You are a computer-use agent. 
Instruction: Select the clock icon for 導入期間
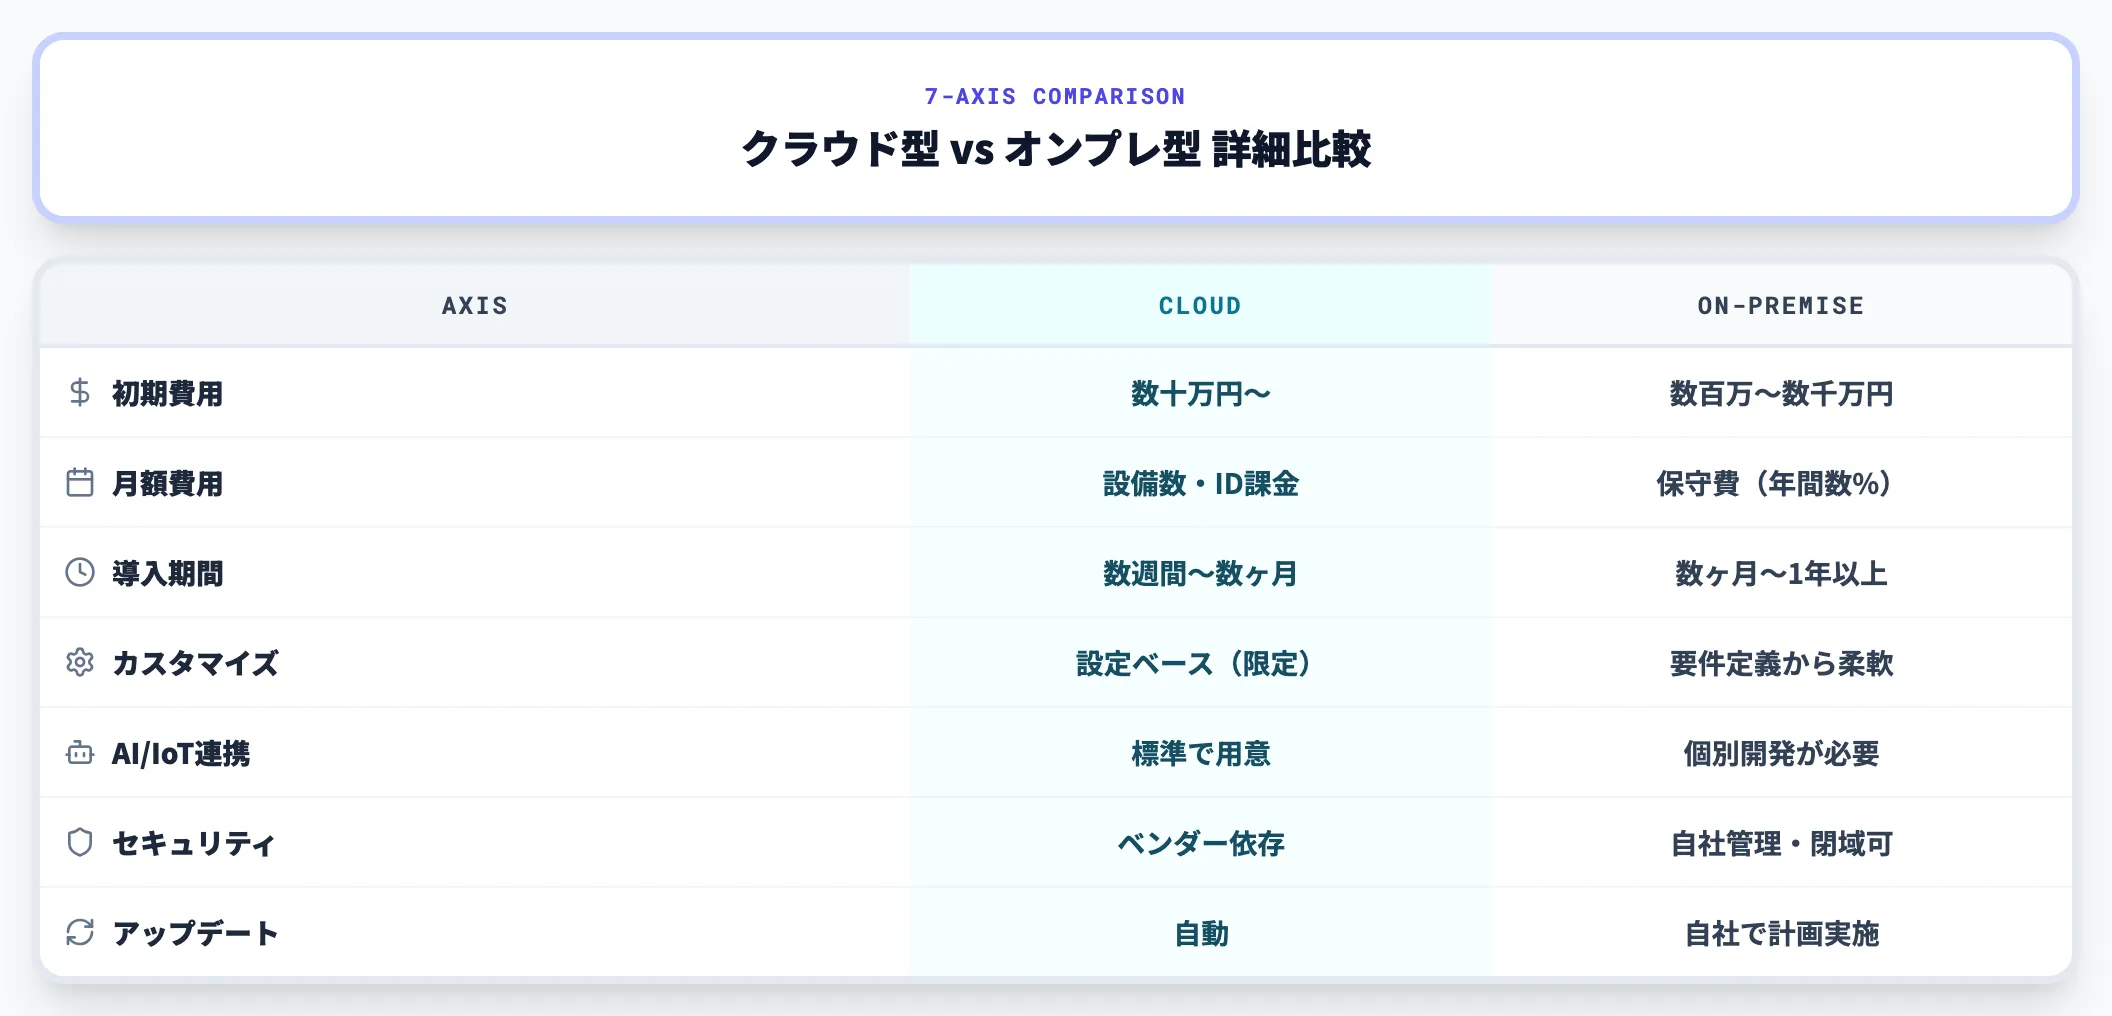coord(80,574)
